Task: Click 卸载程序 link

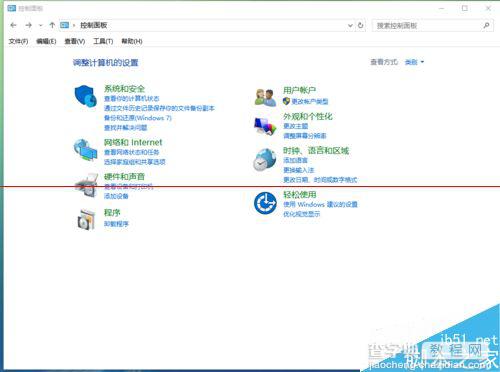Action: [x=116, y=224]
